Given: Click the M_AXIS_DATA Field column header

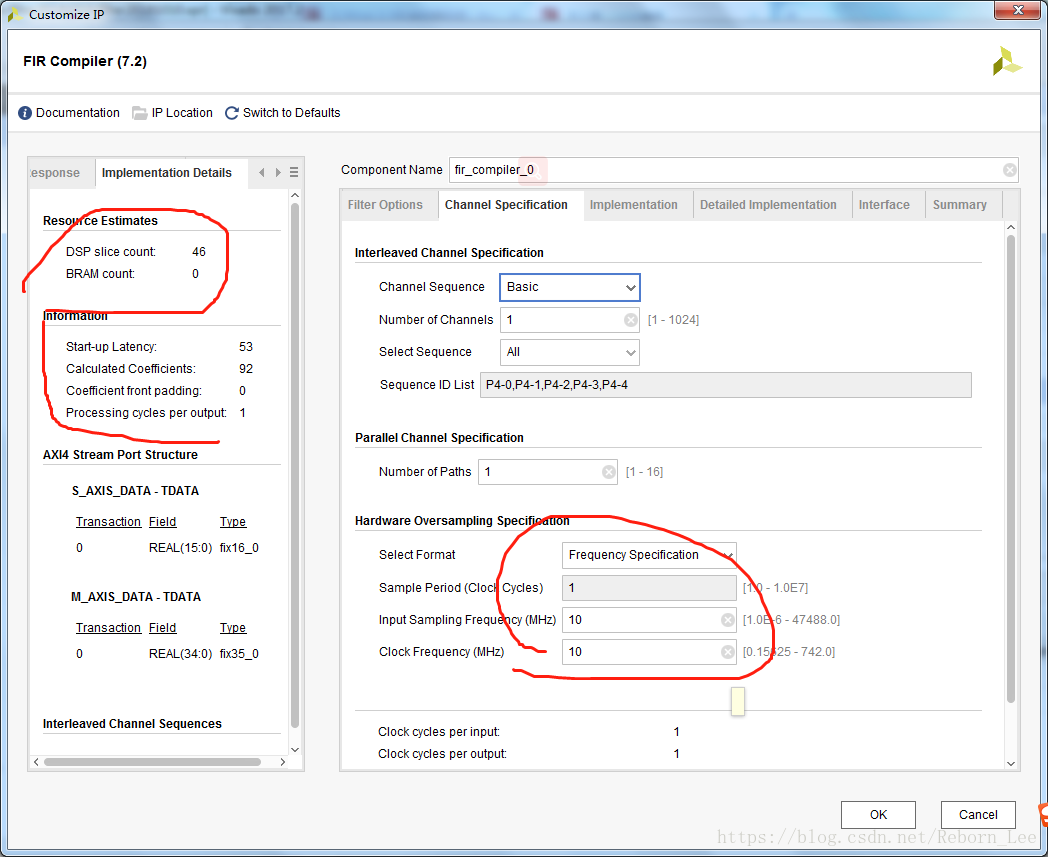Looking at the screenshot, I should pos(162,628).
